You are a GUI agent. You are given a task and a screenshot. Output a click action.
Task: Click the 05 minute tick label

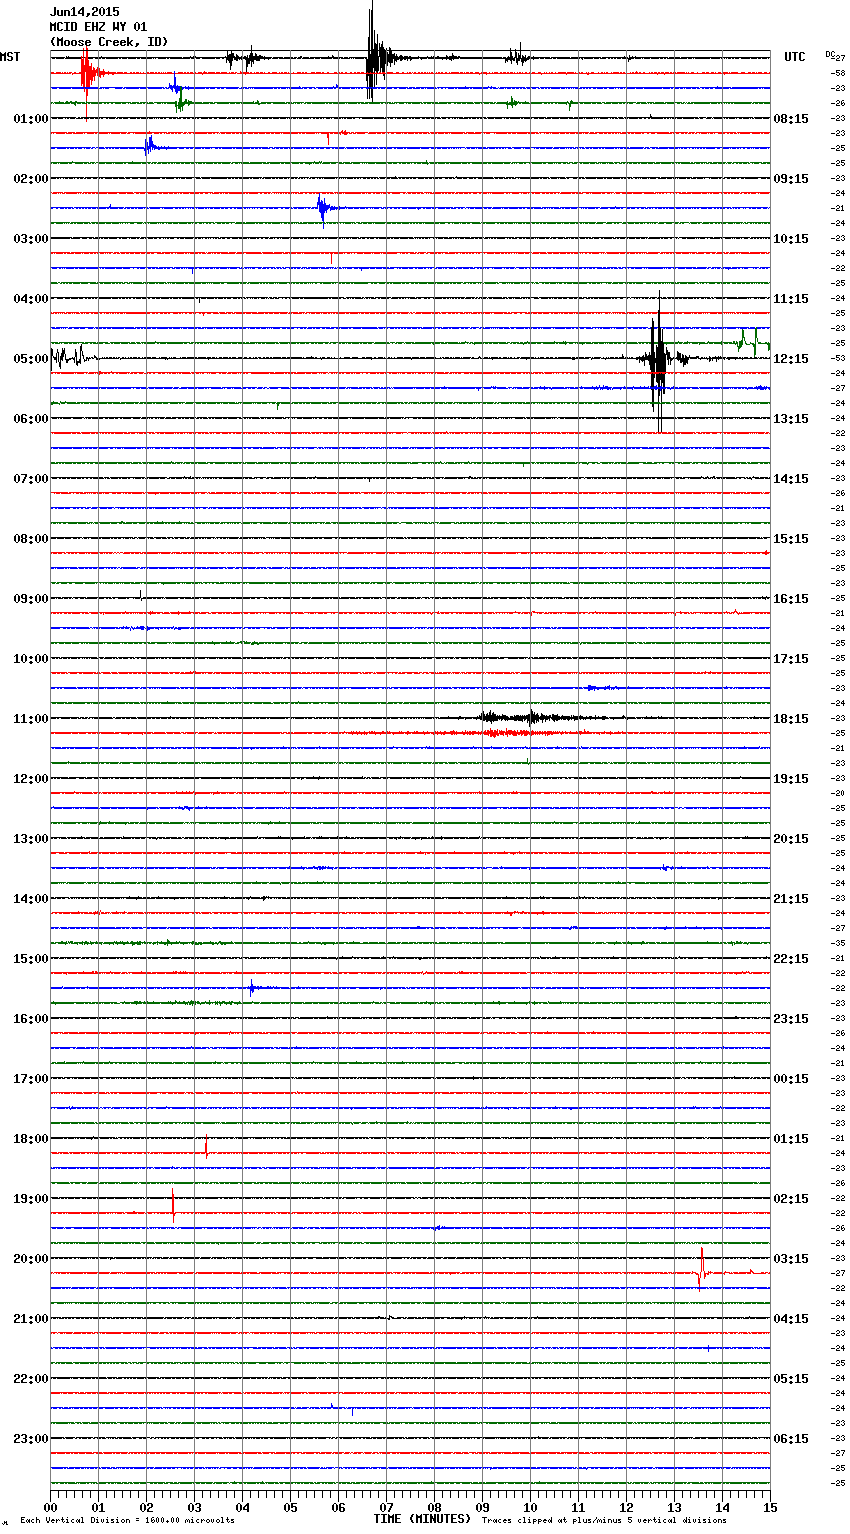290,1507
